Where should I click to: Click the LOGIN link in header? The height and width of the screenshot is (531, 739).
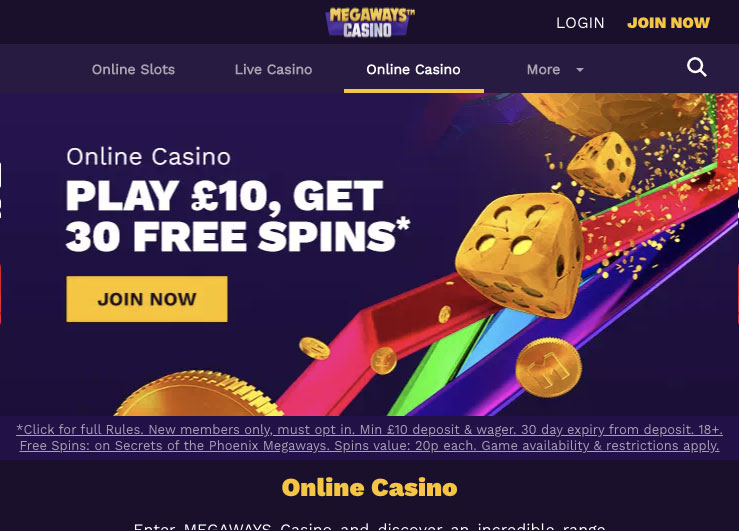pyautogui.click(x=580, y=23)
